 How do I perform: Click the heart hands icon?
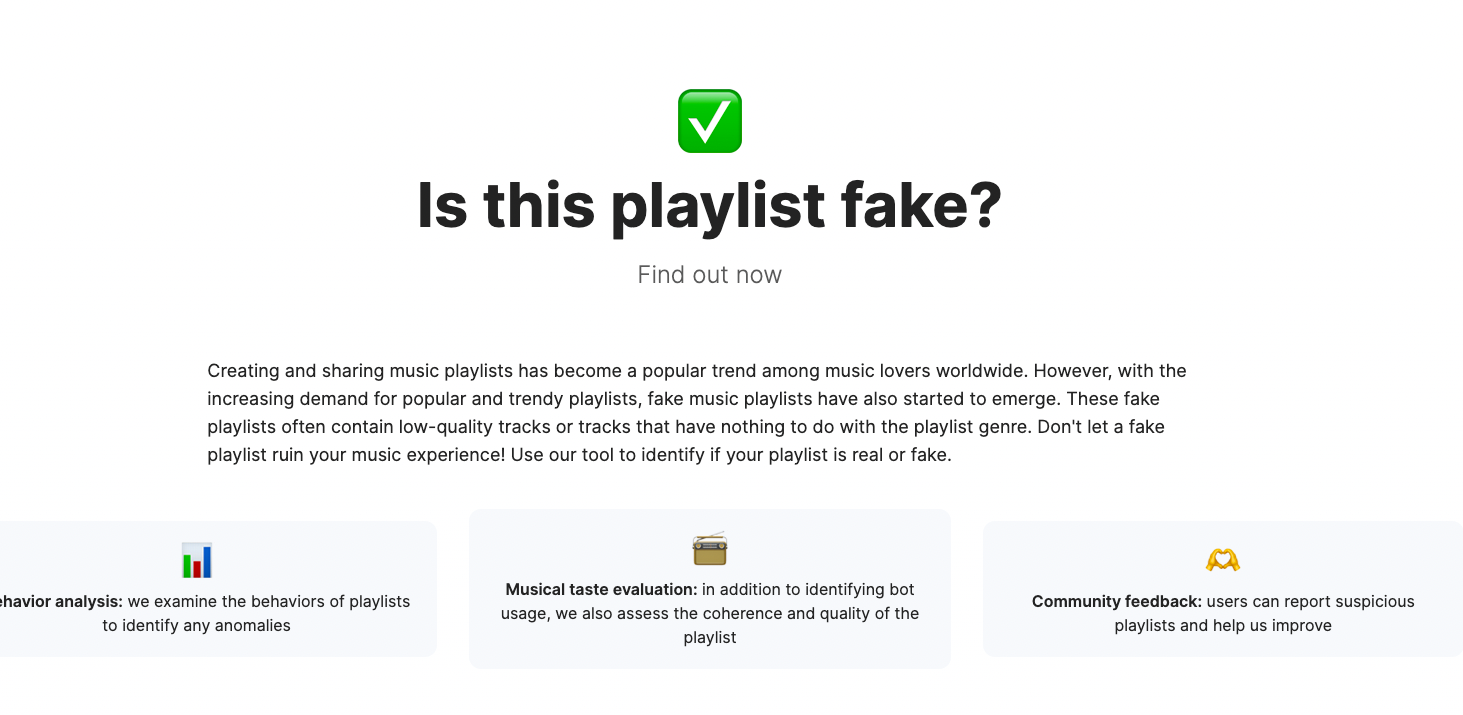[x=1223, y=560]
